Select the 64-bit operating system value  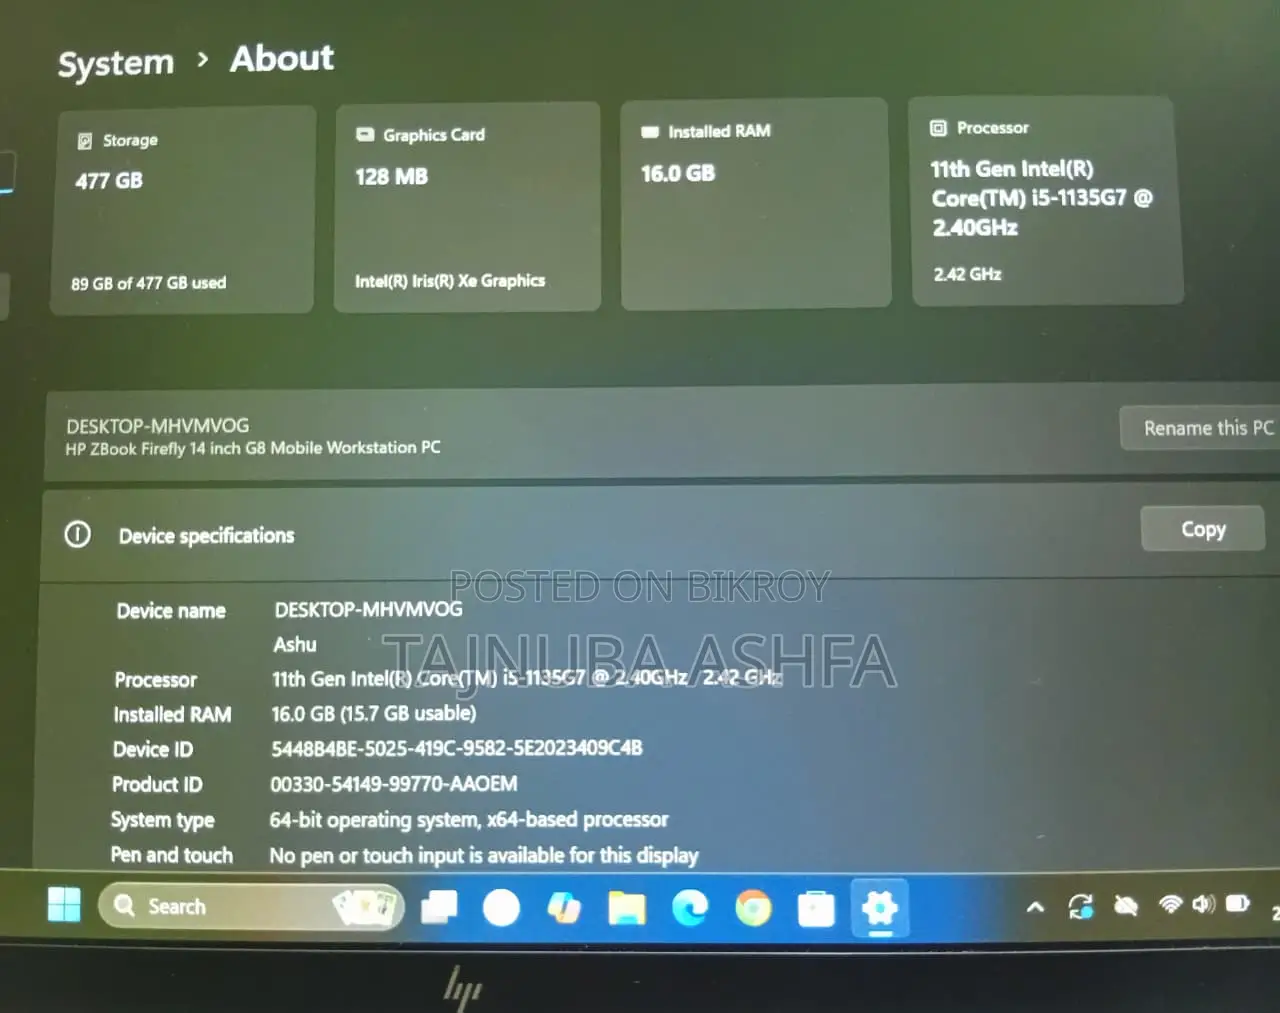[469, 820]
